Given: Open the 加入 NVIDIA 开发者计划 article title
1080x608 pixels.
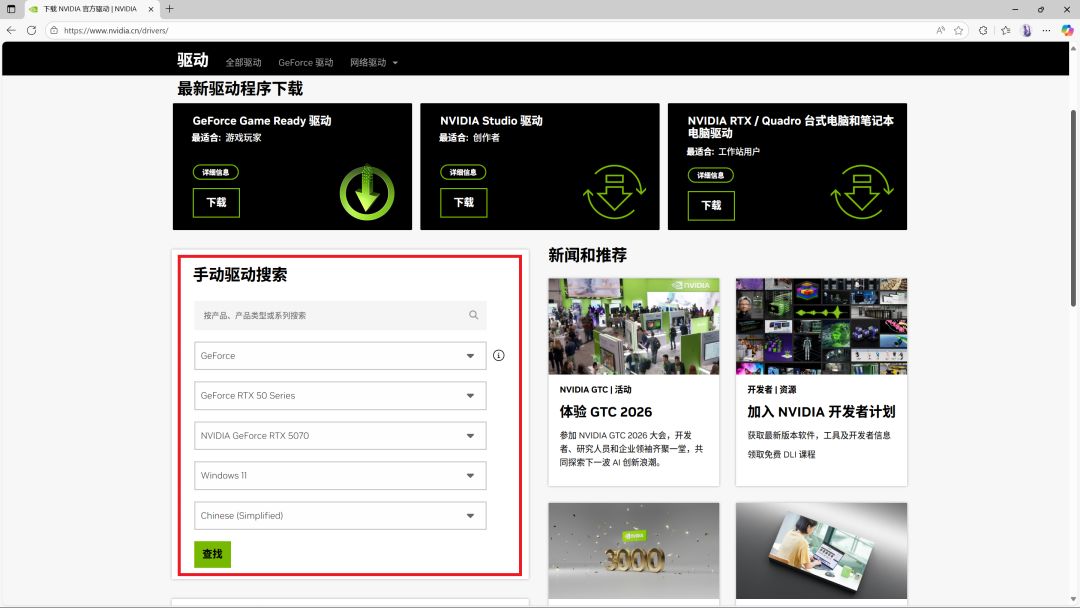Looking at the screenshot, I should tap(821, 412).
